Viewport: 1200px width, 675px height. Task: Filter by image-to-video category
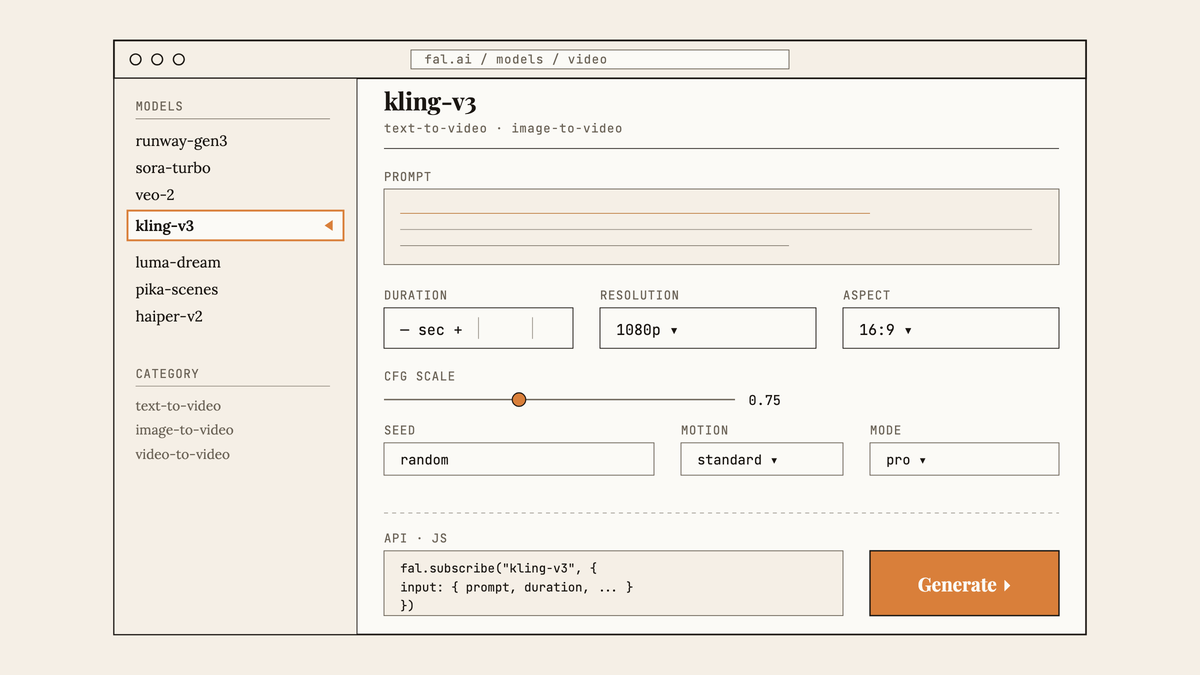184,430
